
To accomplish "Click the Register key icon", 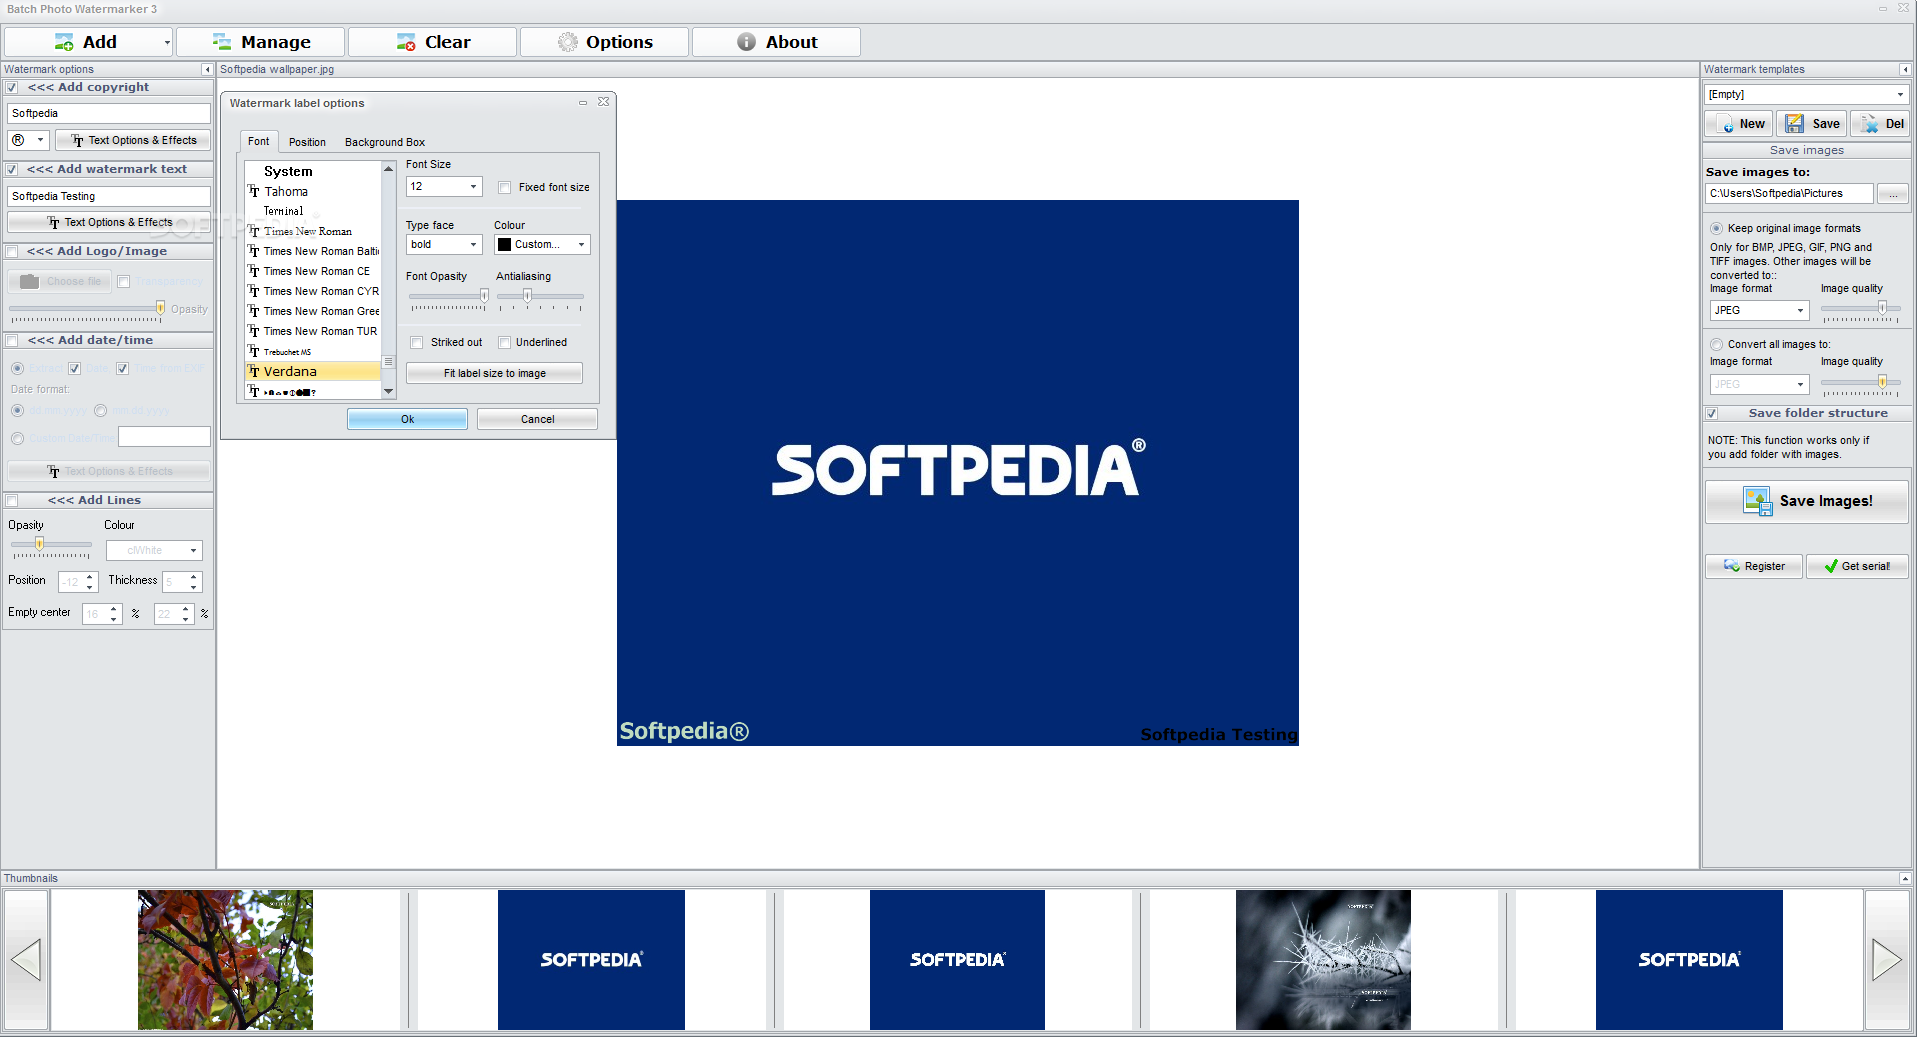I will [x=1732, y=566].
